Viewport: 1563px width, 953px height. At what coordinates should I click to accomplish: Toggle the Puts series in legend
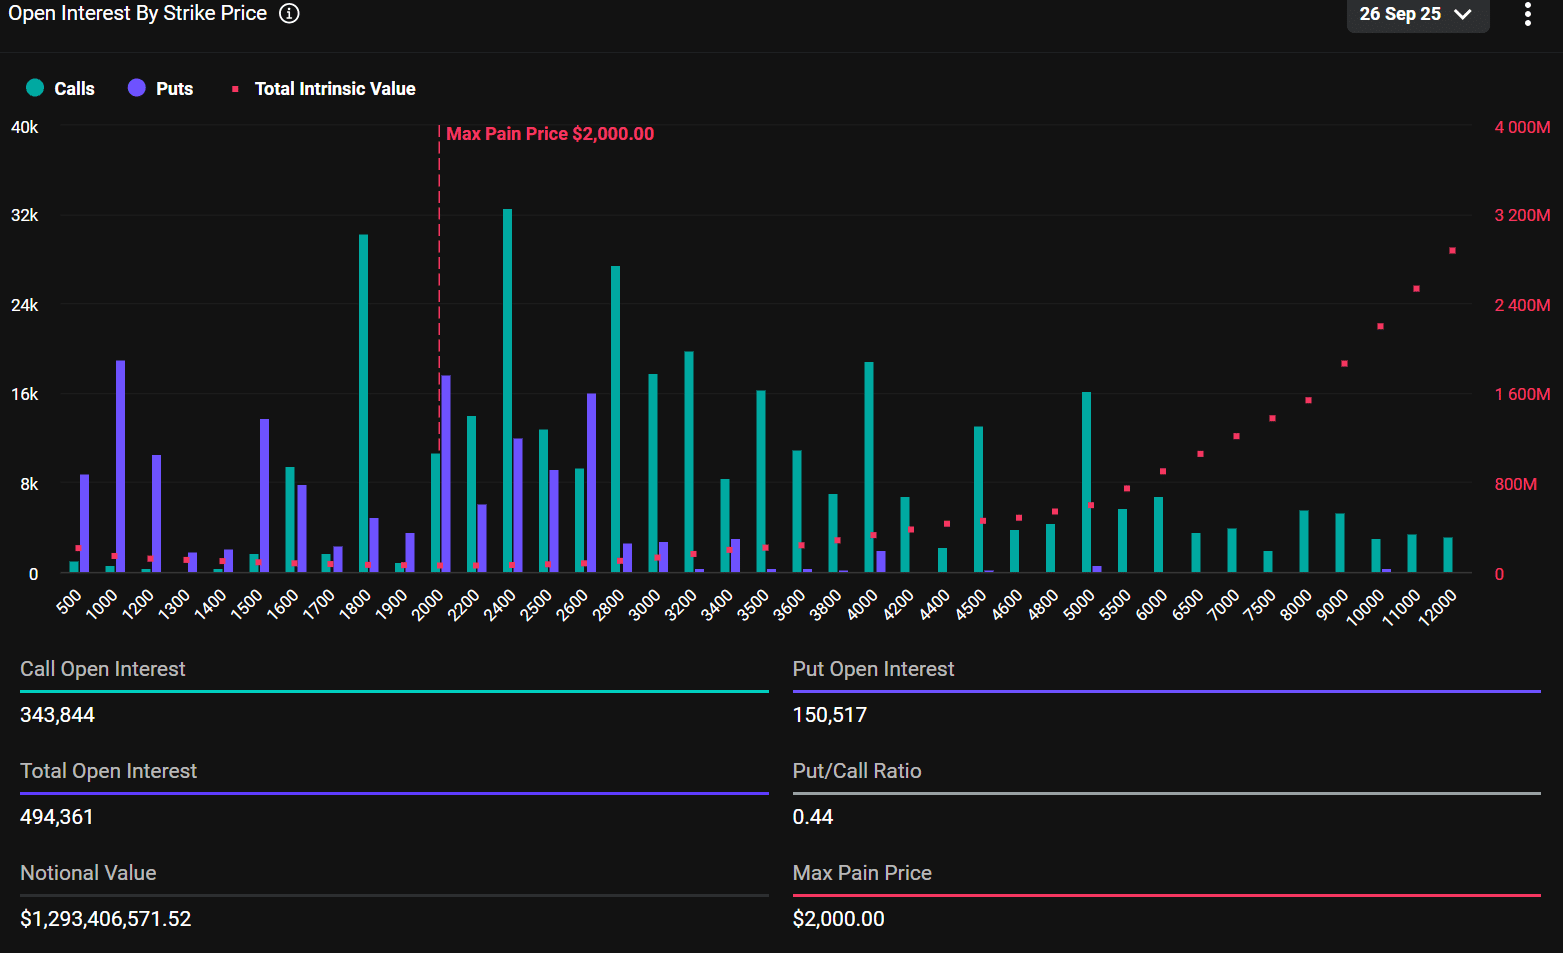(x=174, y=89)
